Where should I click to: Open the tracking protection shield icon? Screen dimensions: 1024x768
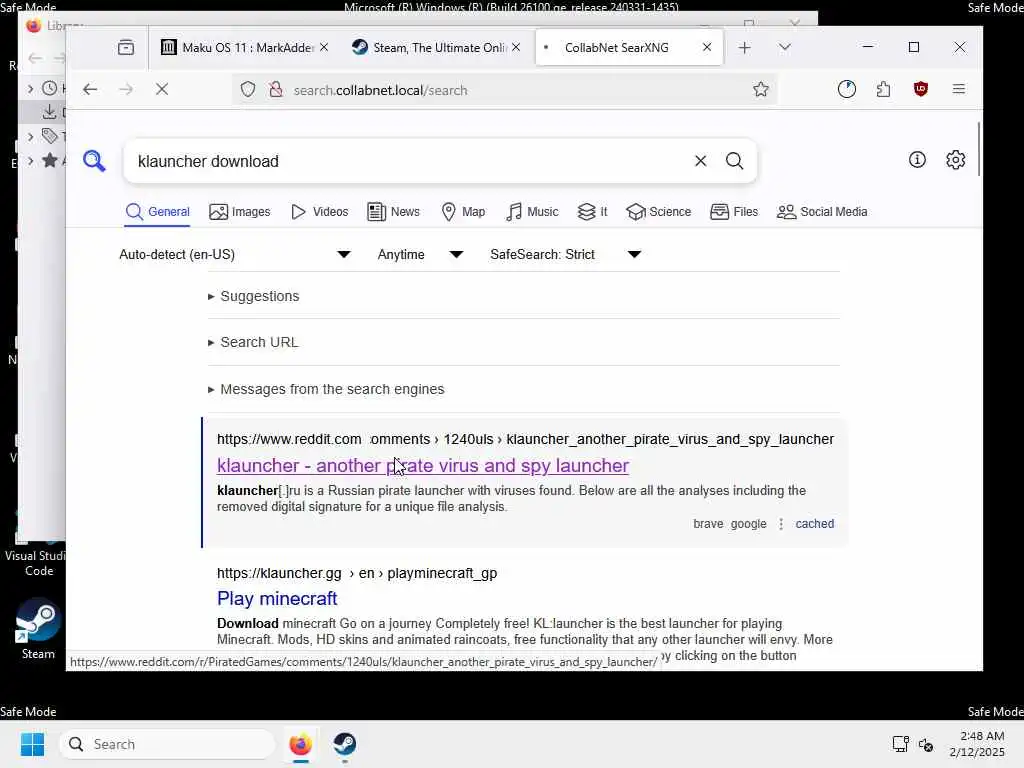click(x=248, y=89)
